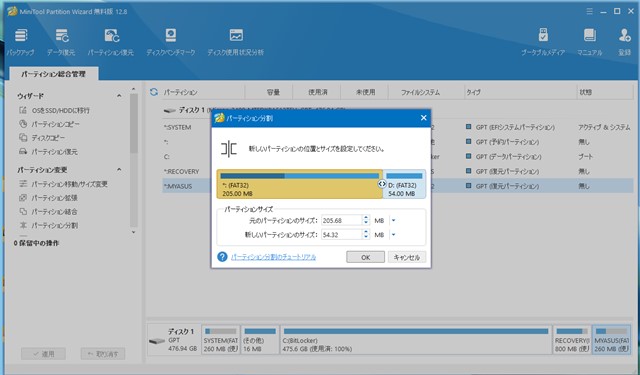Open Bootable Media (ブータブルメディア)
This screenshot has width=640, height=375.
click(x=543, y=42)
